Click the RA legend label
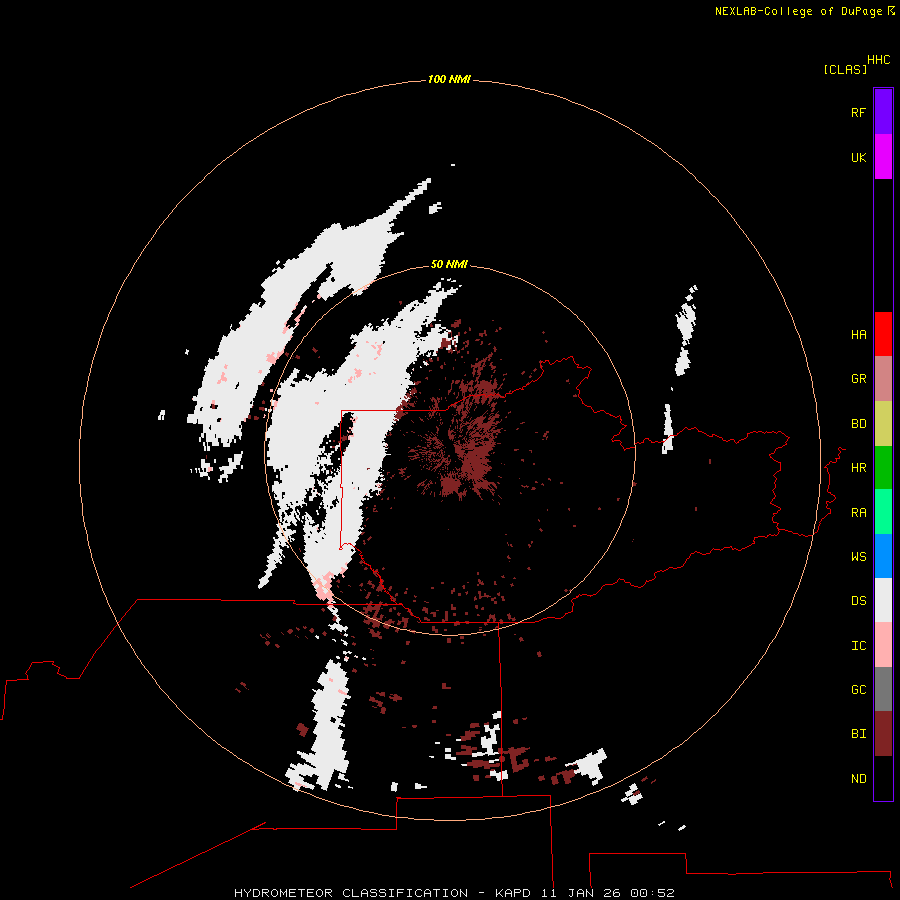900x900 pixels. 858,512
